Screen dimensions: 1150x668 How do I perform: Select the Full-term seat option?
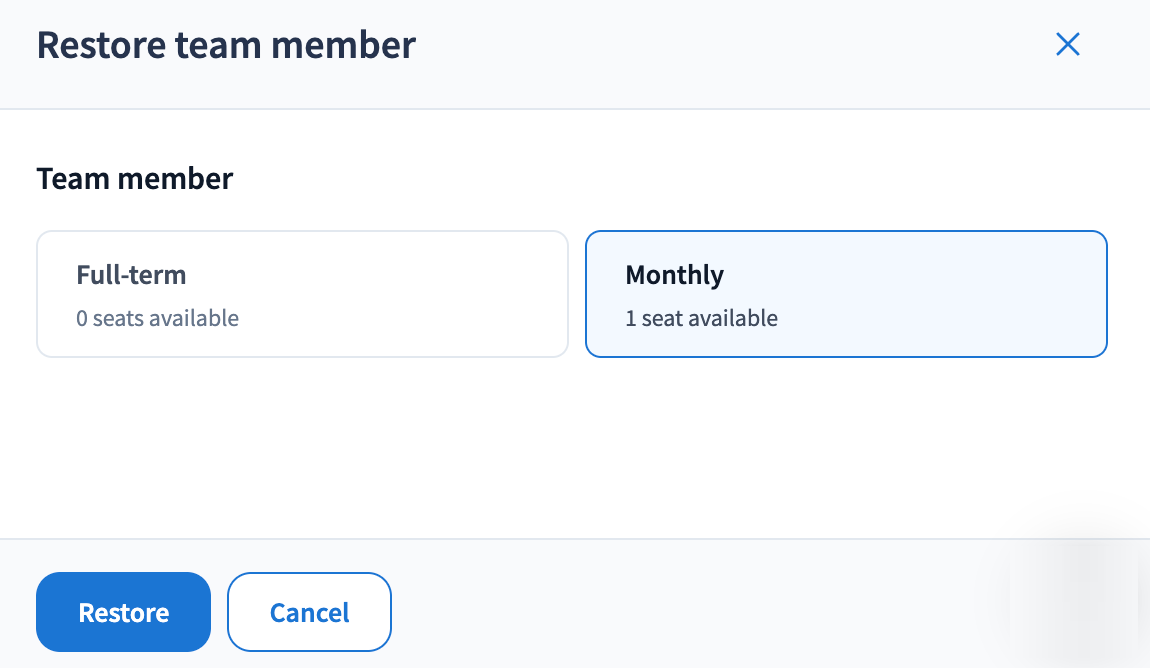pos(302,294)
